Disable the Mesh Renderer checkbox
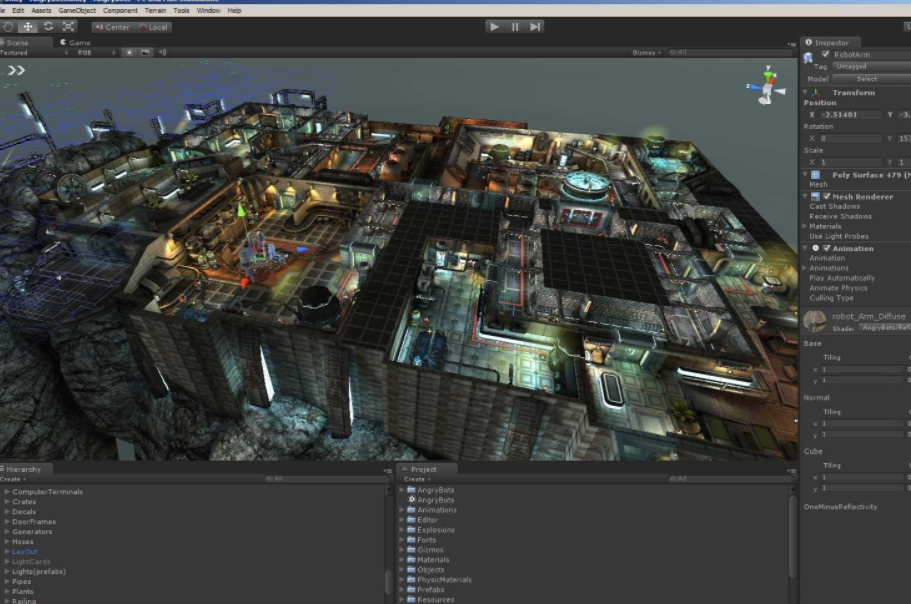This screenshot has width=911, height=604. 827,196
